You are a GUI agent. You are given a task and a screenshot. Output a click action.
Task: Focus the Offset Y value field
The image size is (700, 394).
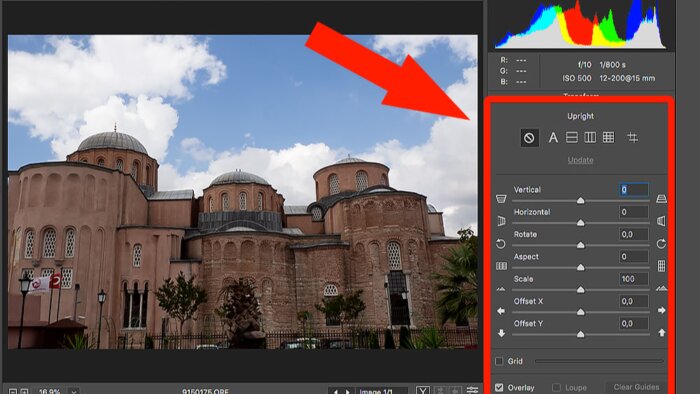click(634, 323)
